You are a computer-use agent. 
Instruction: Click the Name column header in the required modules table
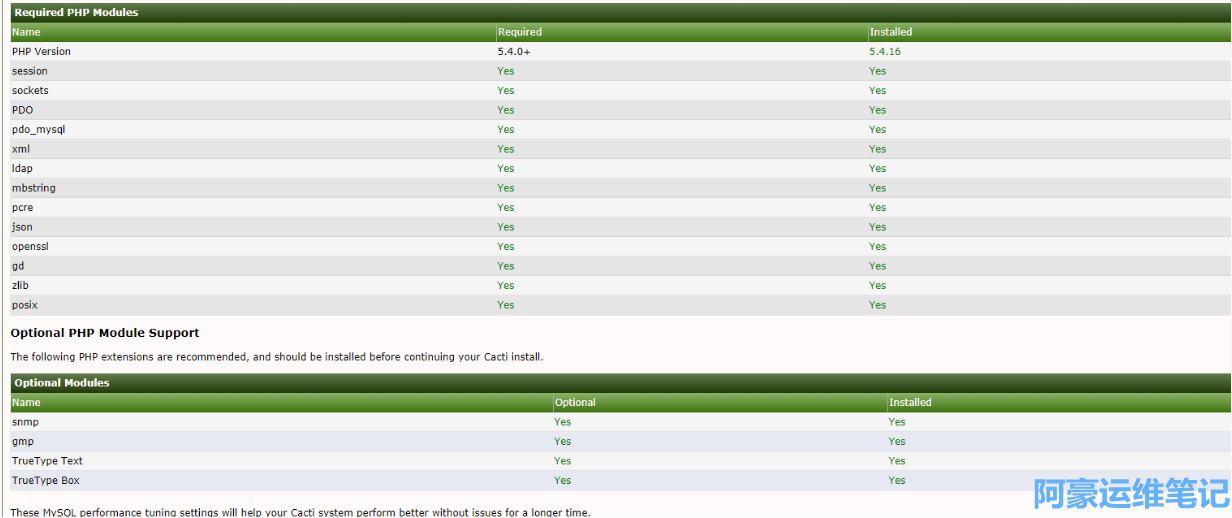coord(26,32)
